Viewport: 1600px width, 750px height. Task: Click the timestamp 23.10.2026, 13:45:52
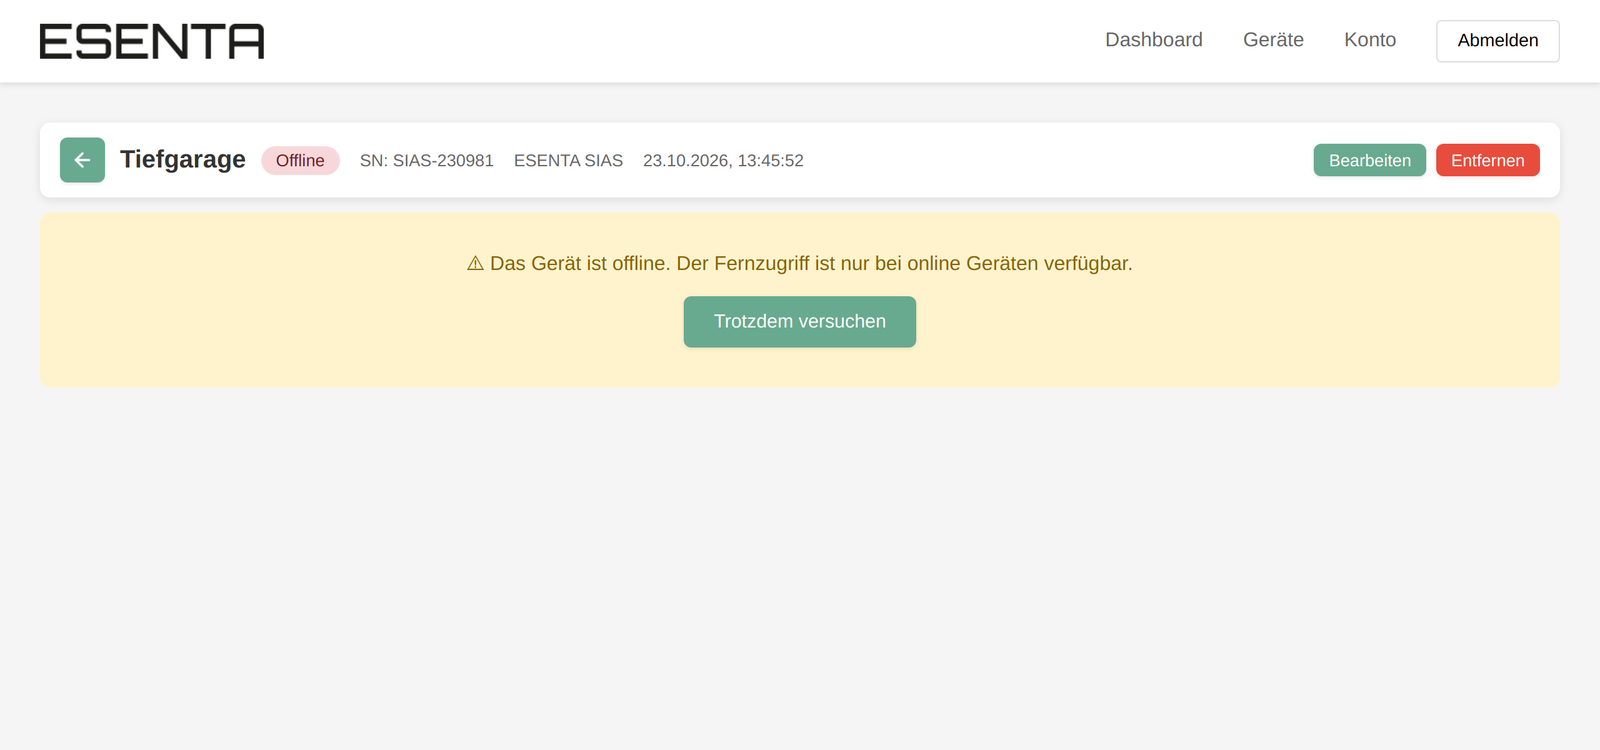723,161
